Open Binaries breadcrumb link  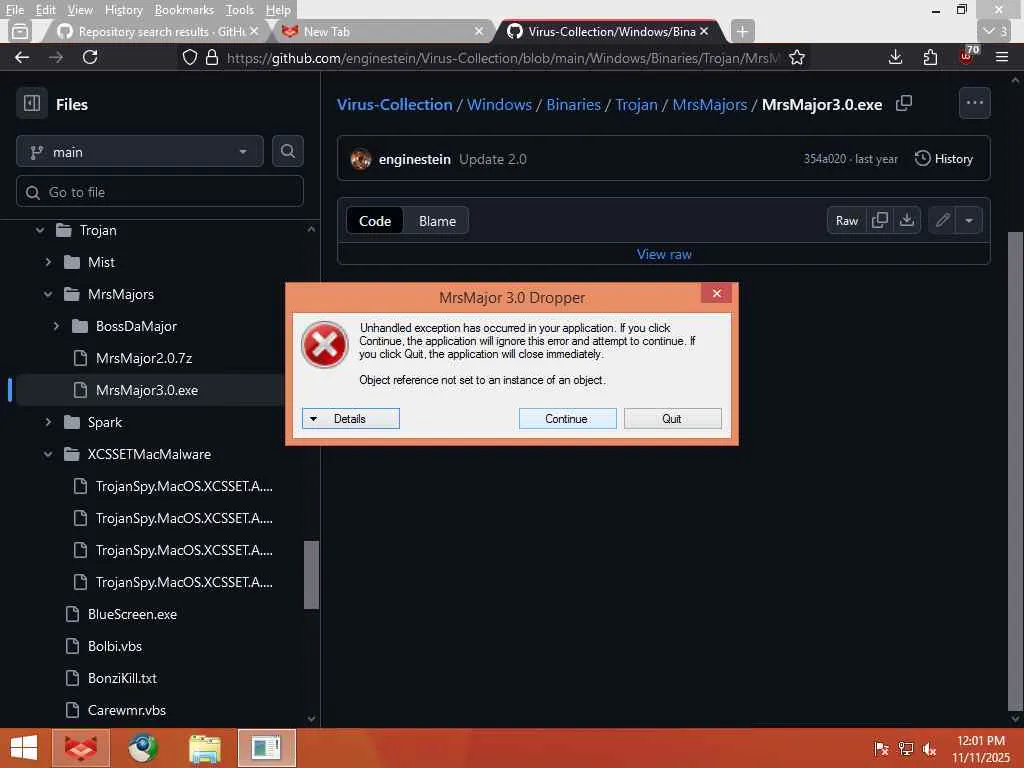[573, 104]
